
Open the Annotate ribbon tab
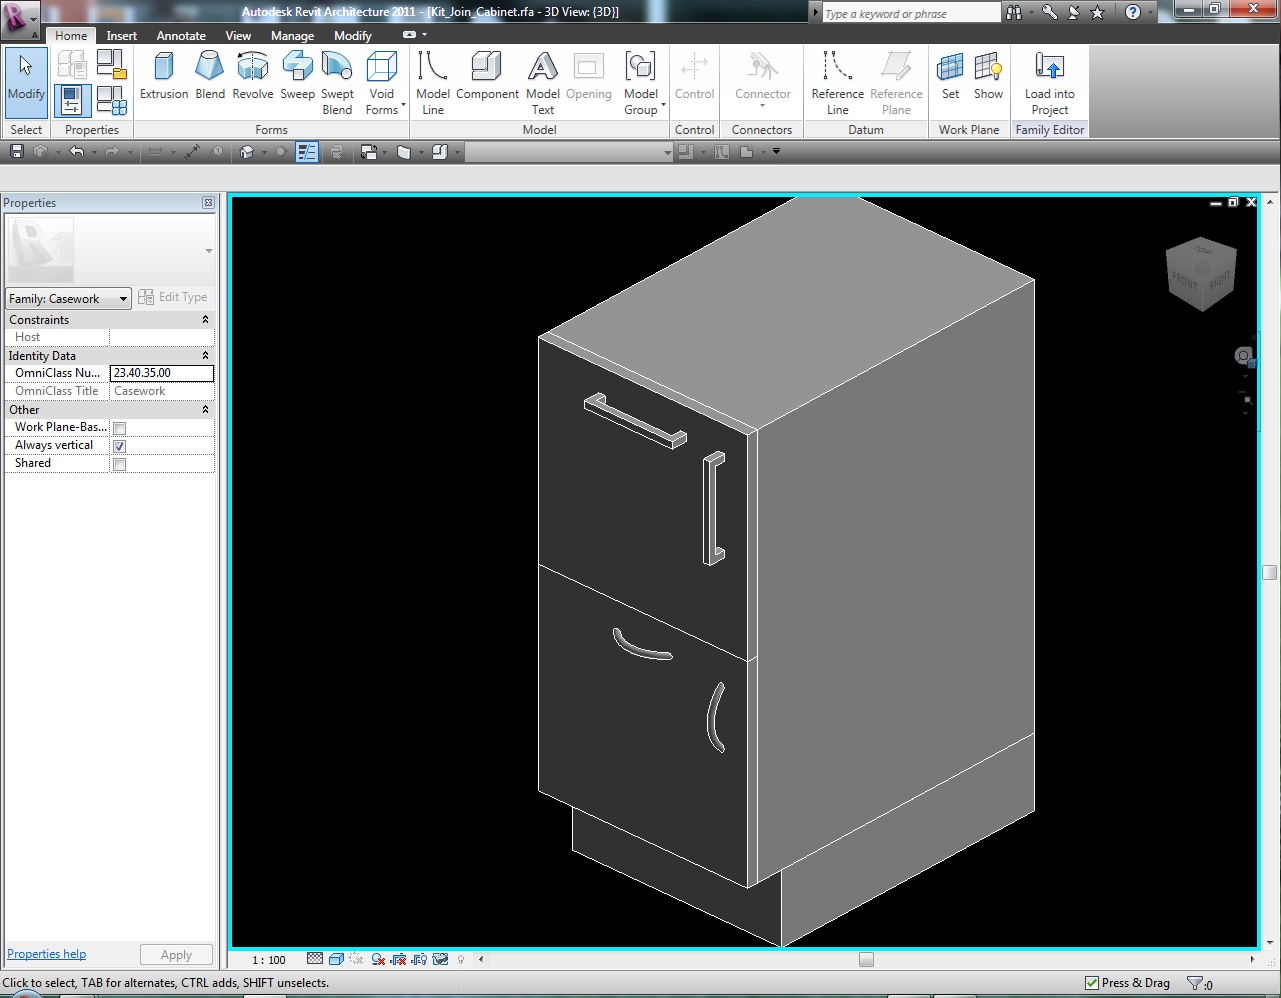181,35
